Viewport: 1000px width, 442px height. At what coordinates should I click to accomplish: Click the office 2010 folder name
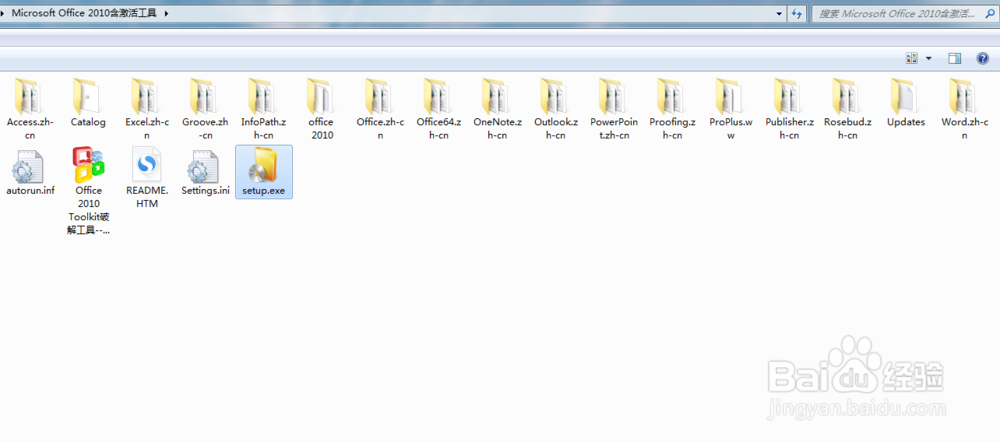(321, 128)
